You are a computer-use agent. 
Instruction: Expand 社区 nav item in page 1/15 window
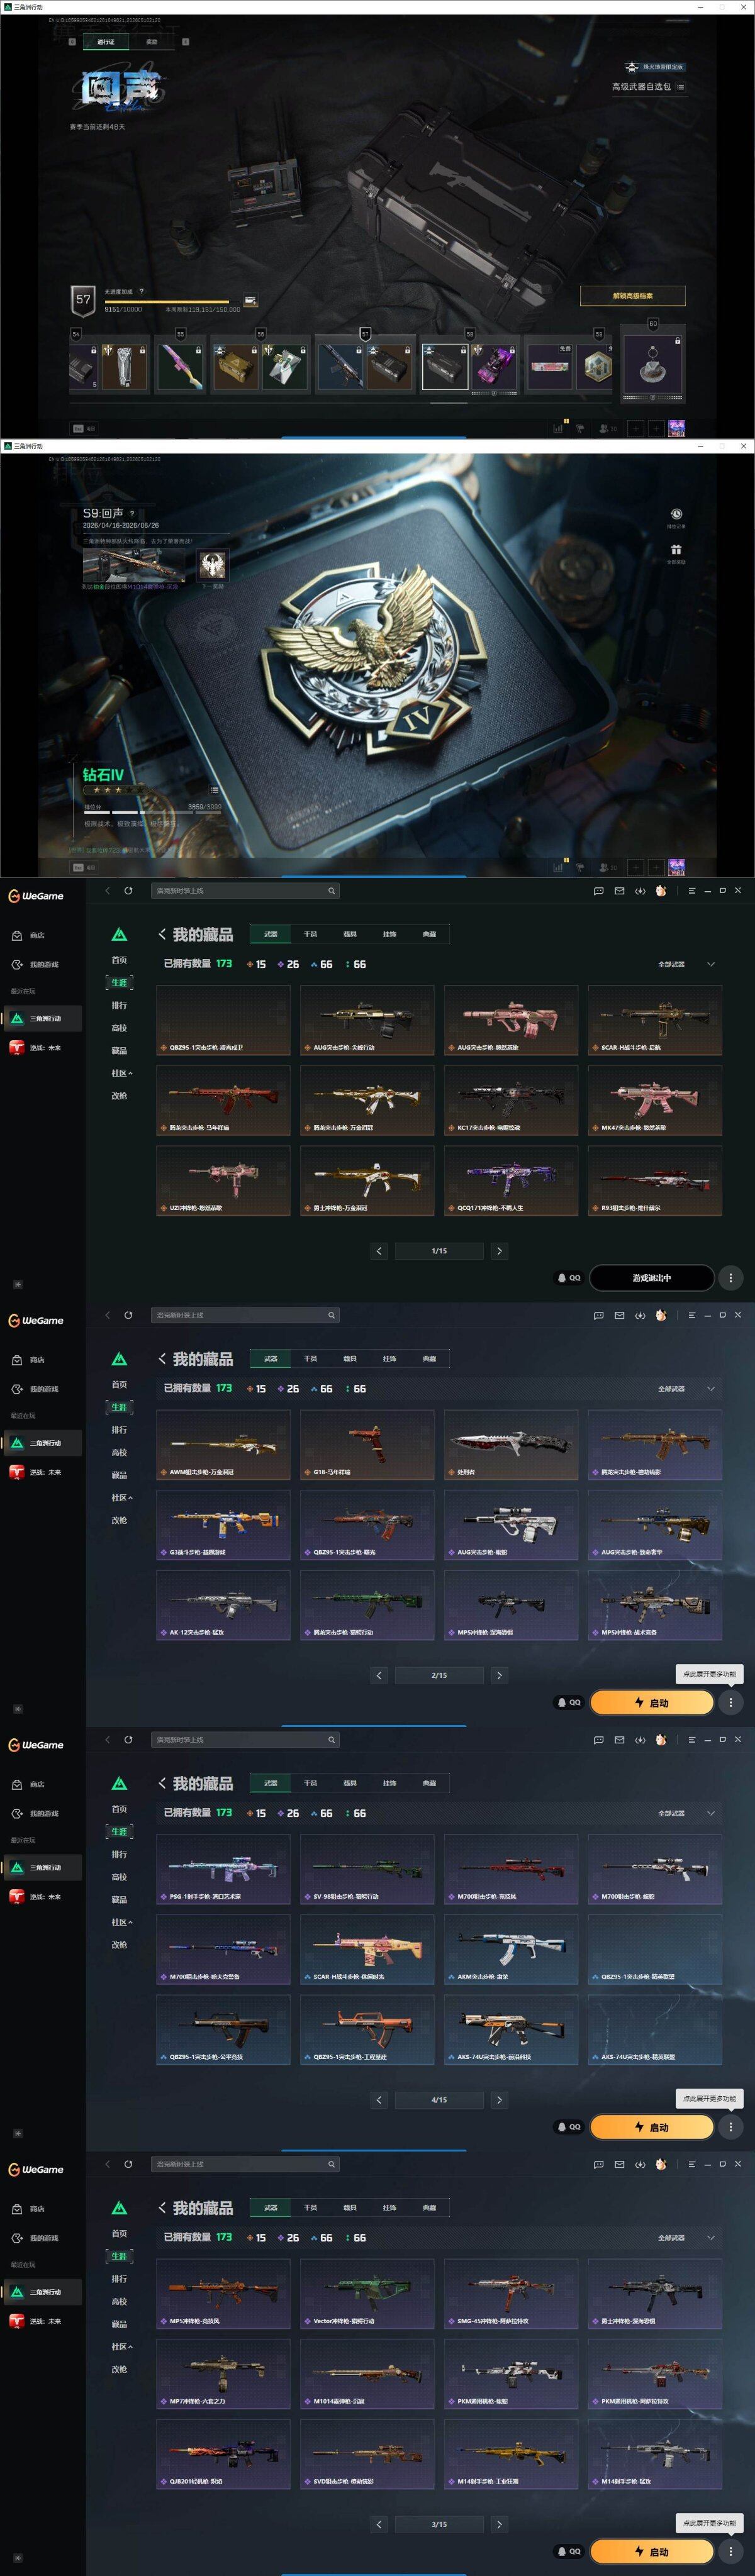pos(121,1073)
